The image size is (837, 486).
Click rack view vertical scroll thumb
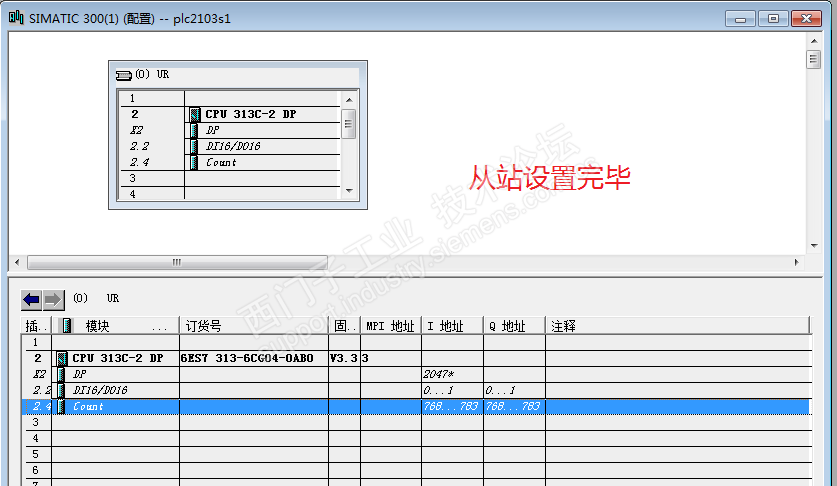click(x=349, y=124)
